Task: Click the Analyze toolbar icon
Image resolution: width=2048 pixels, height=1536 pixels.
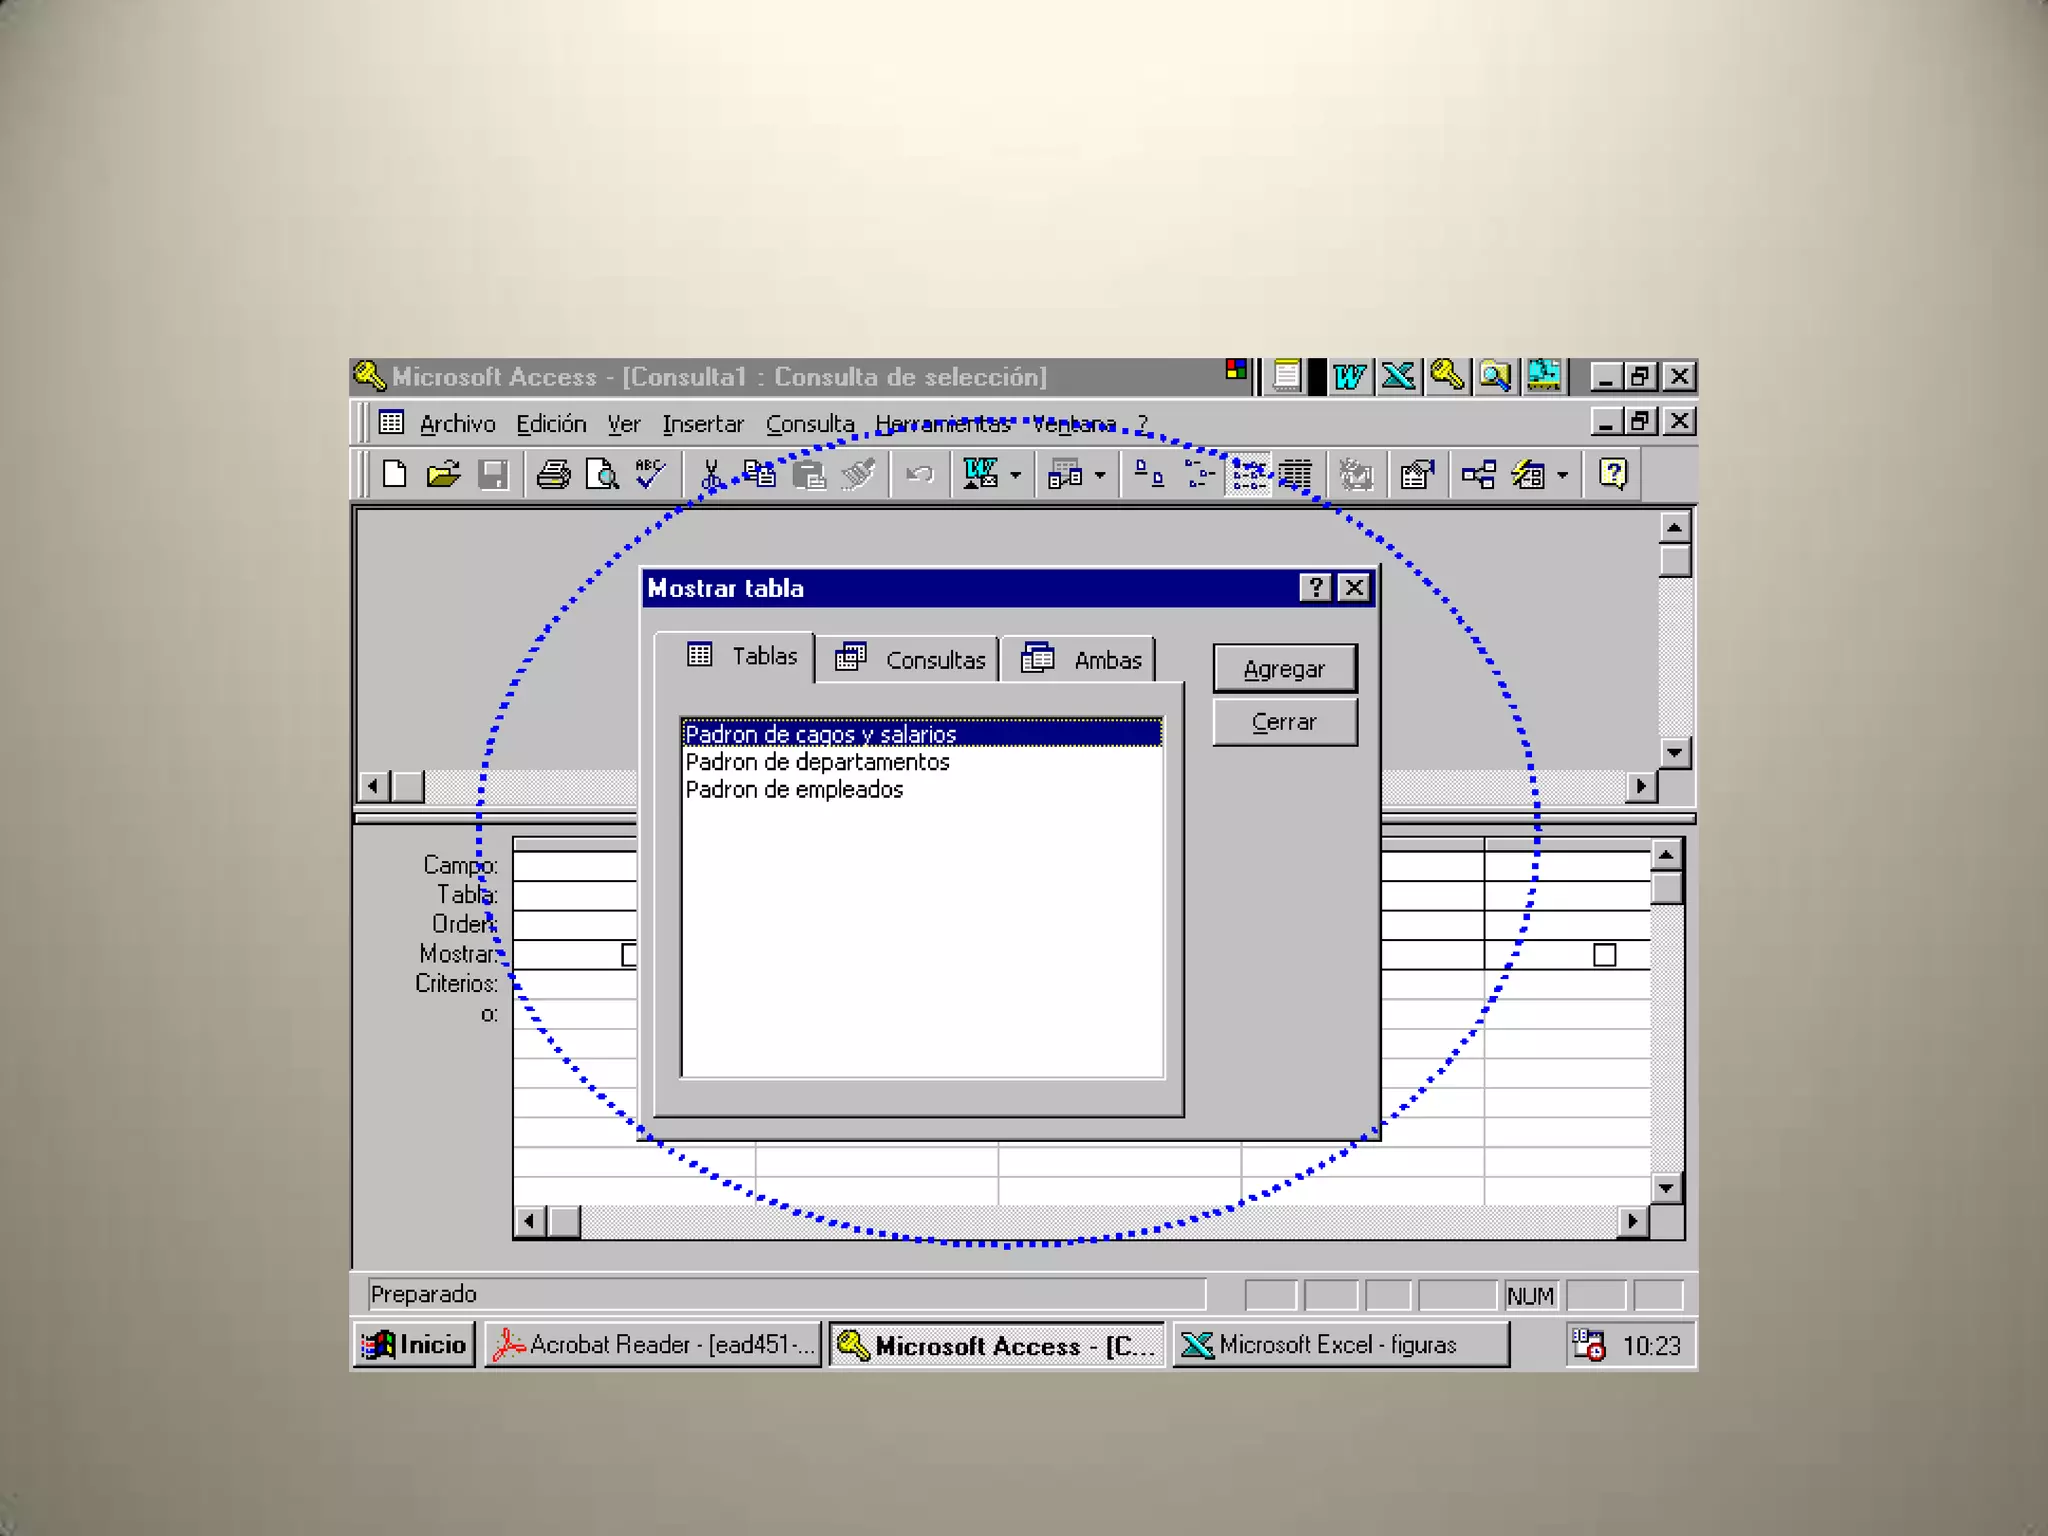Action: (1065, 474)
